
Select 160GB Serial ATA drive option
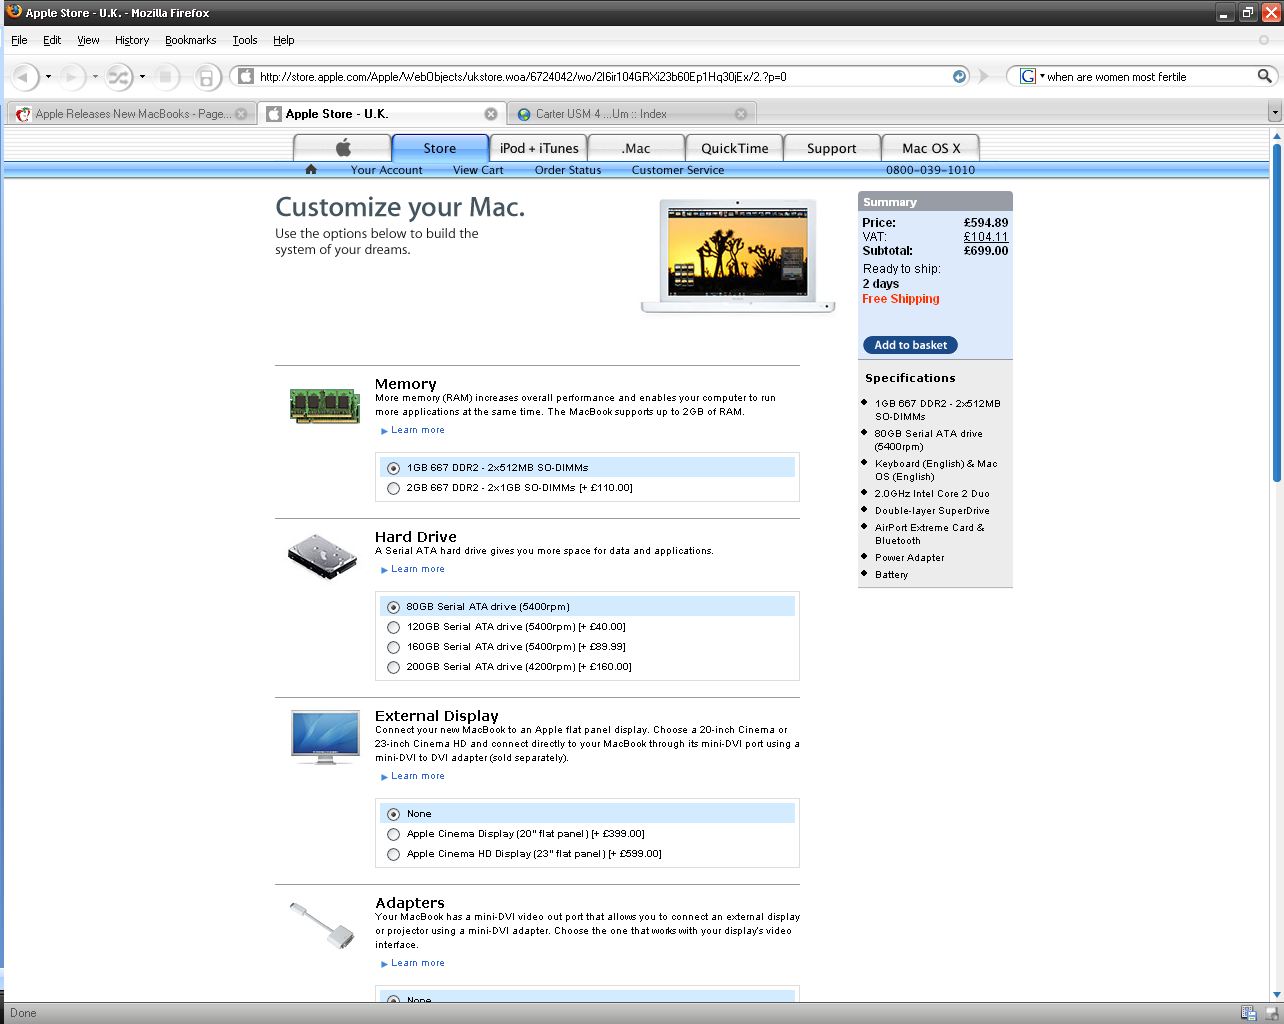point(393,647)
